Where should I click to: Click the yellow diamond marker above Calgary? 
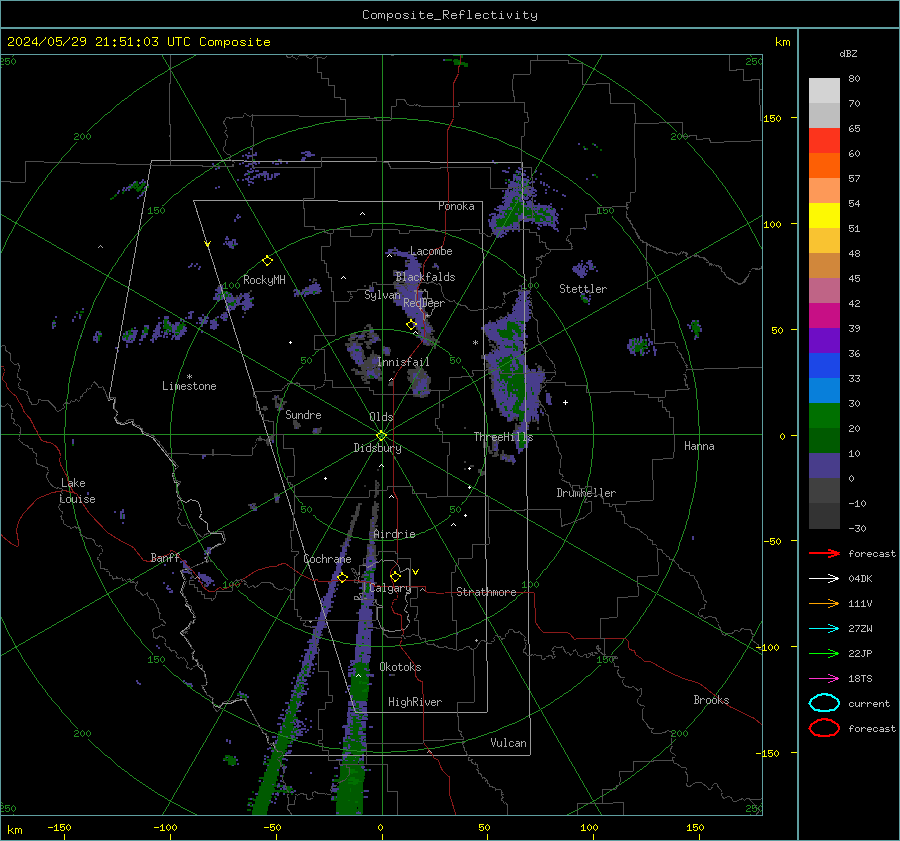pyautogui.click(x=395, y=576)
